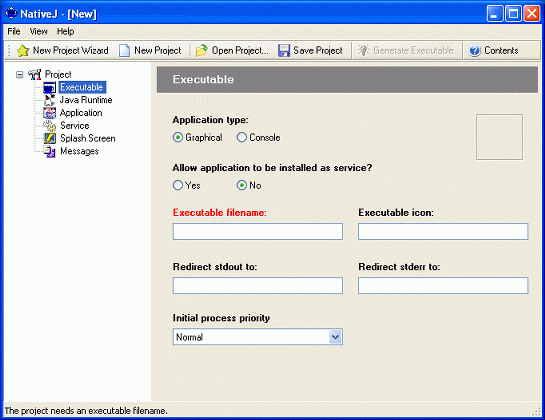Click the Save Project floppy disk icon
Image resolution: width=545 pixels, height=420 pixels.
[284, 51]
